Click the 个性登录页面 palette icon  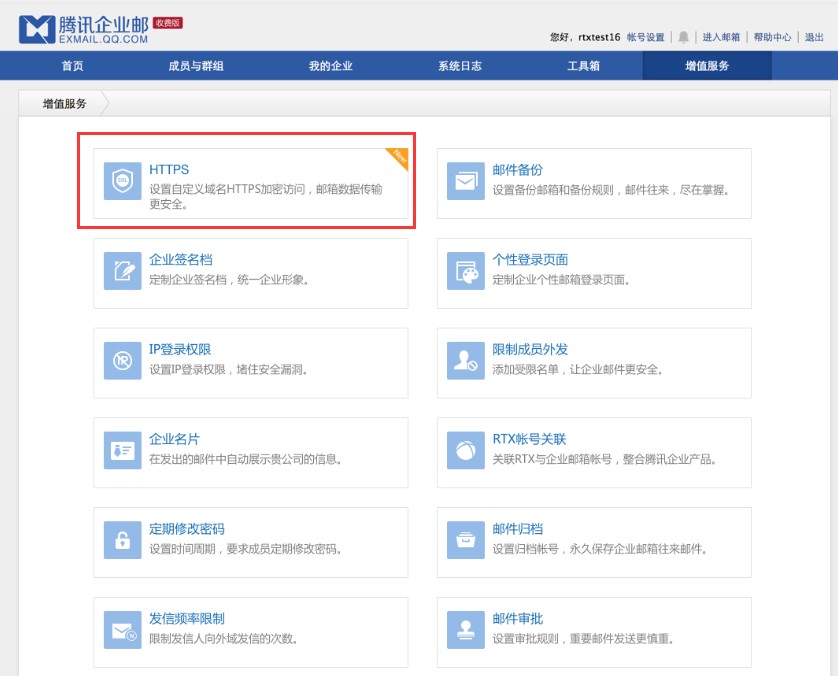coord(466,271)
